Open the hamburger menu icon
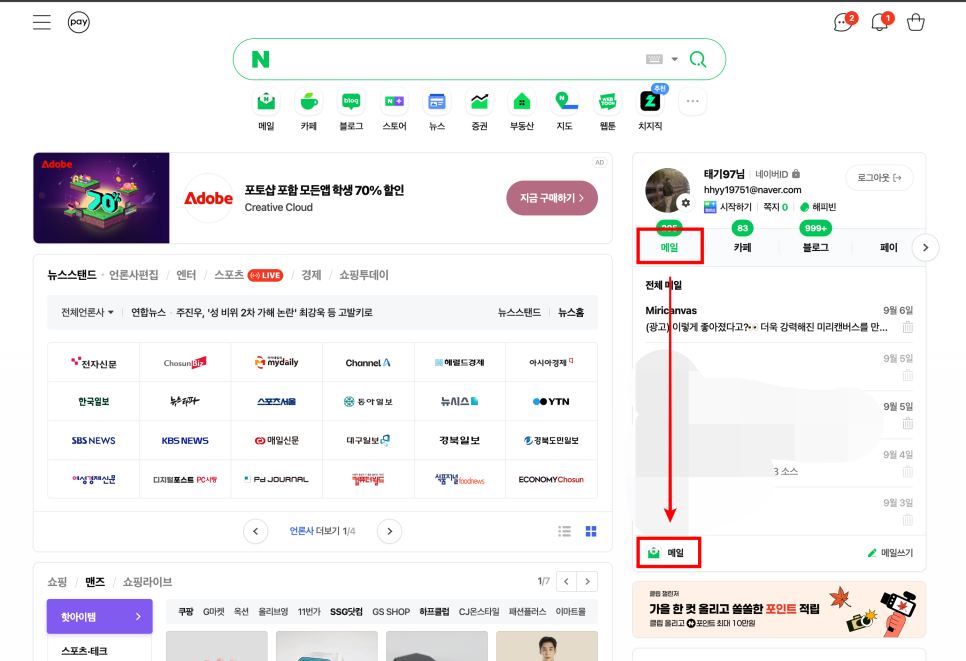Screen dimensions: 966x661 tap(41, 22)
